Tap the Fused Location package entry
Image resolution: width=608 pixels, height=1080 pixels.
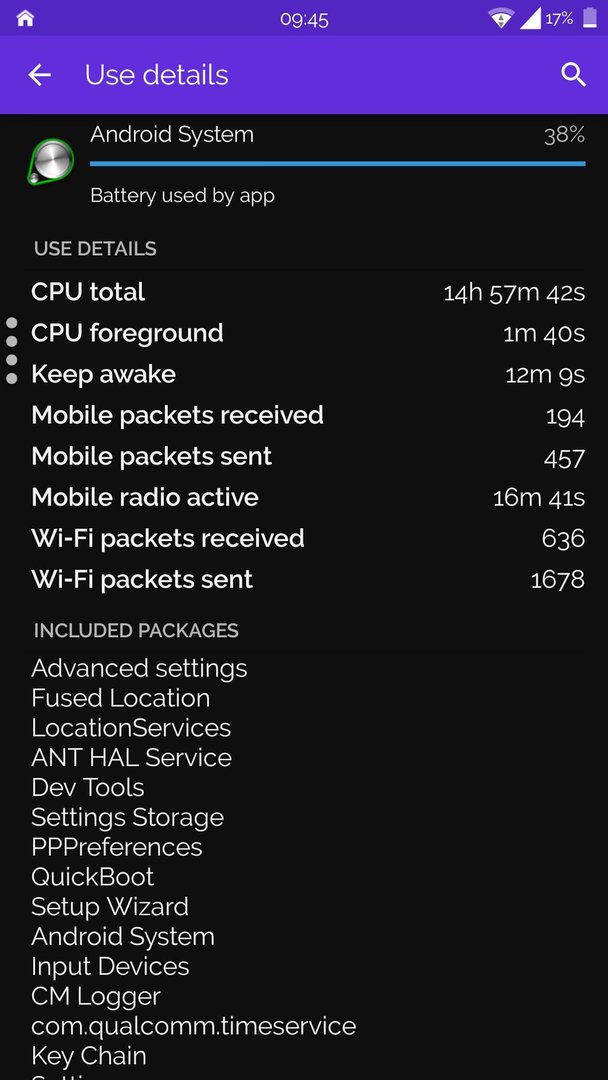coord(120,698)
